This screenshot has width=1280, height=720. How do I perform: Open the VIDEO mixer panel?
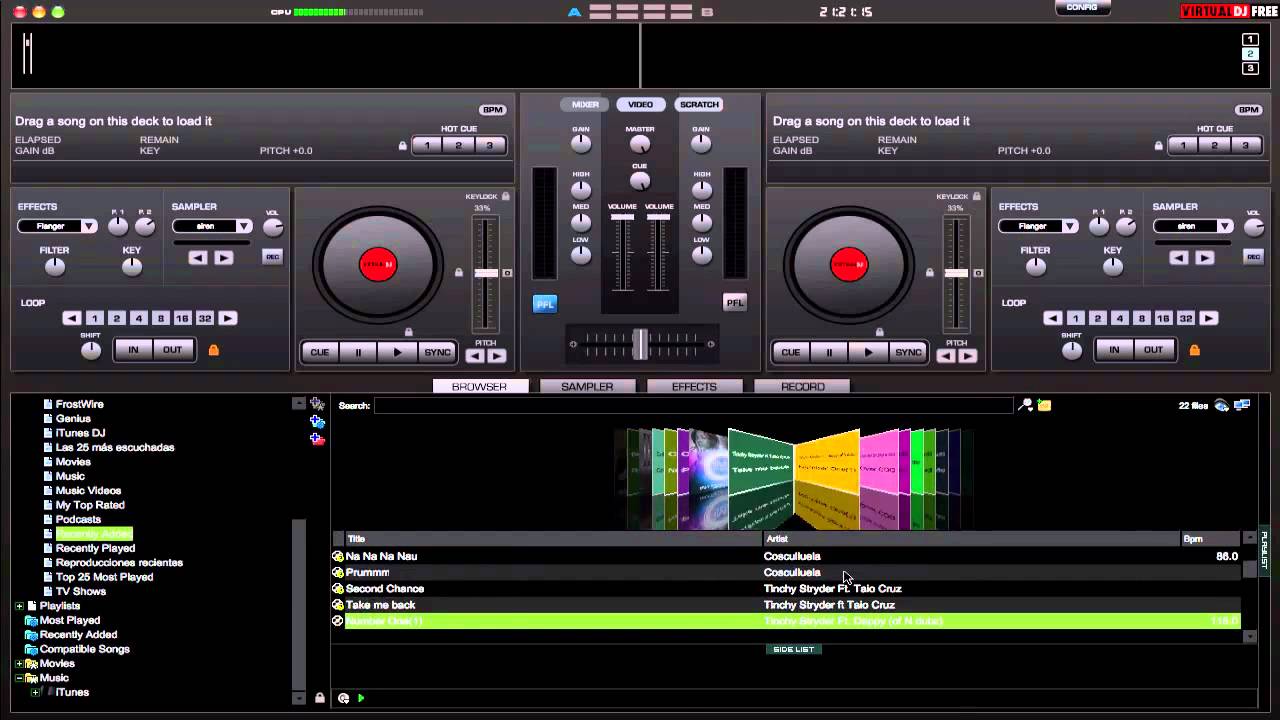click(x=641, y=104)
